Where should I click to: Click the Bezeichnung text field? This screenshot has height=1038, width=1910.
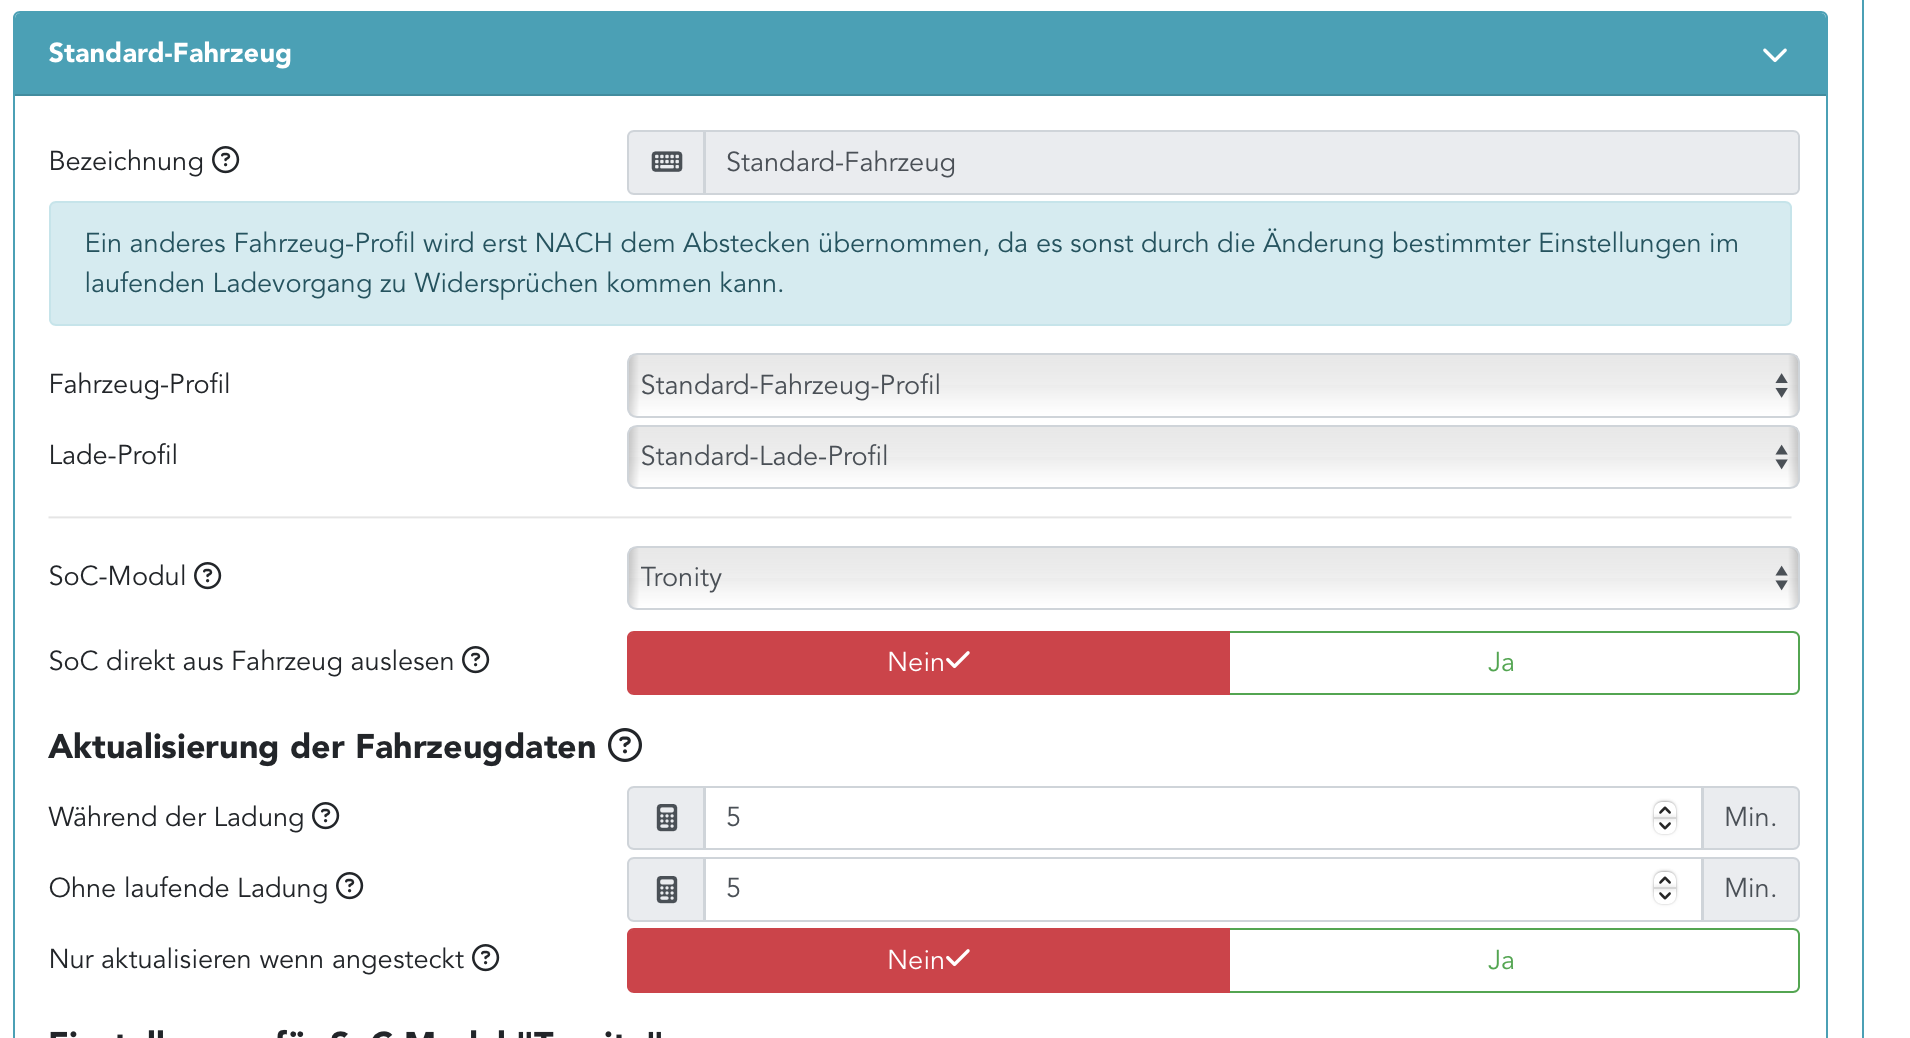(1250, 162)
